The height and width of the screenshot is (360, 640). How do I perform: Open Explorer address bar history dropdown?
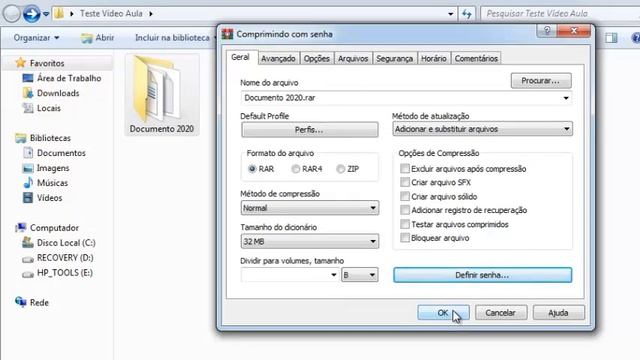tap(451, 14)
